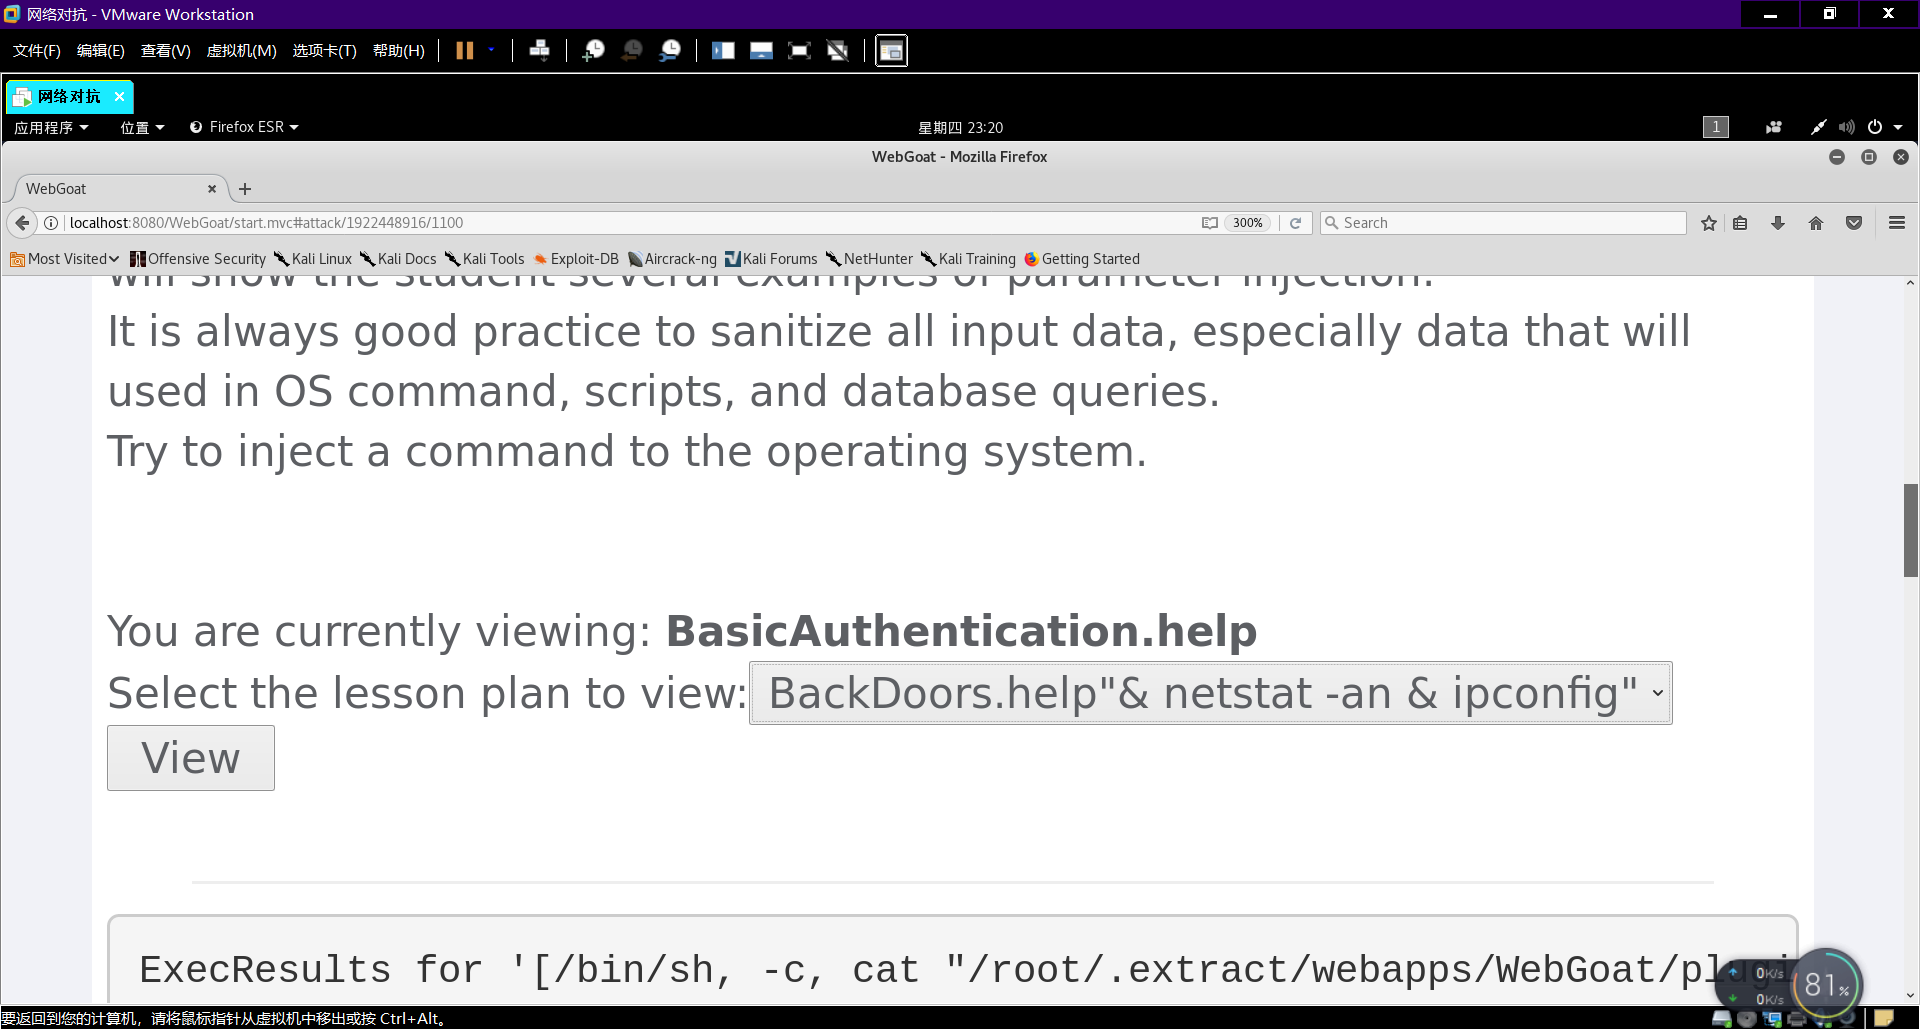Pause the virtual machine
This screenshot has width=1920, height=1030.
[465, 51]
